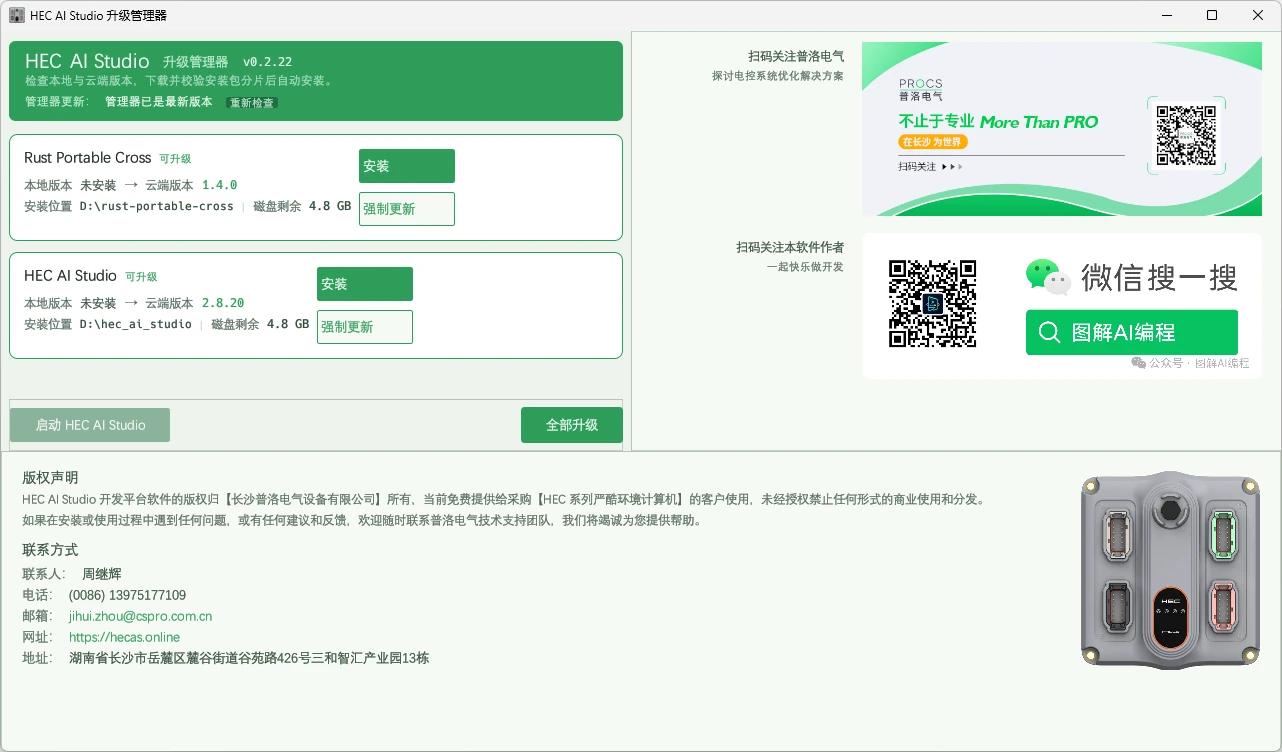The height and width of the screenshot is (752, 1282).
Task: Click version label v0.2.22 in header
Action: 268,62
